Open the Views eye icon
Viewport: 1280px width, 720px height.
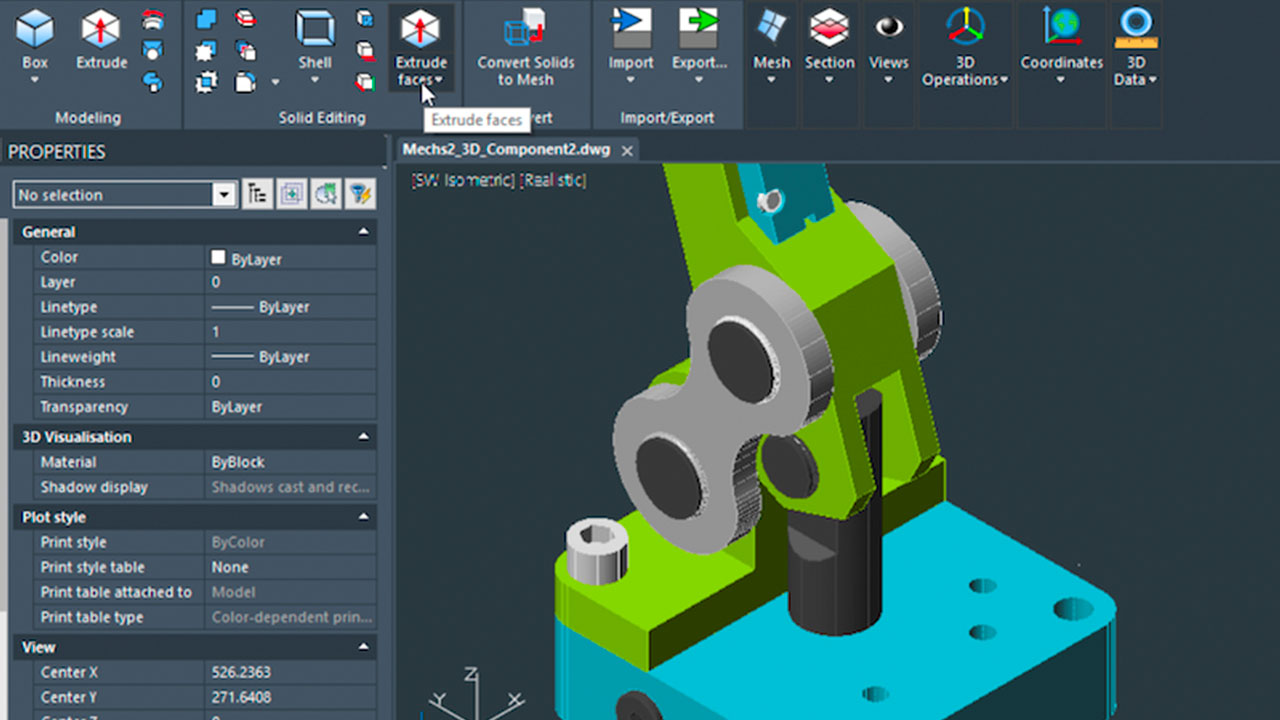888,28
